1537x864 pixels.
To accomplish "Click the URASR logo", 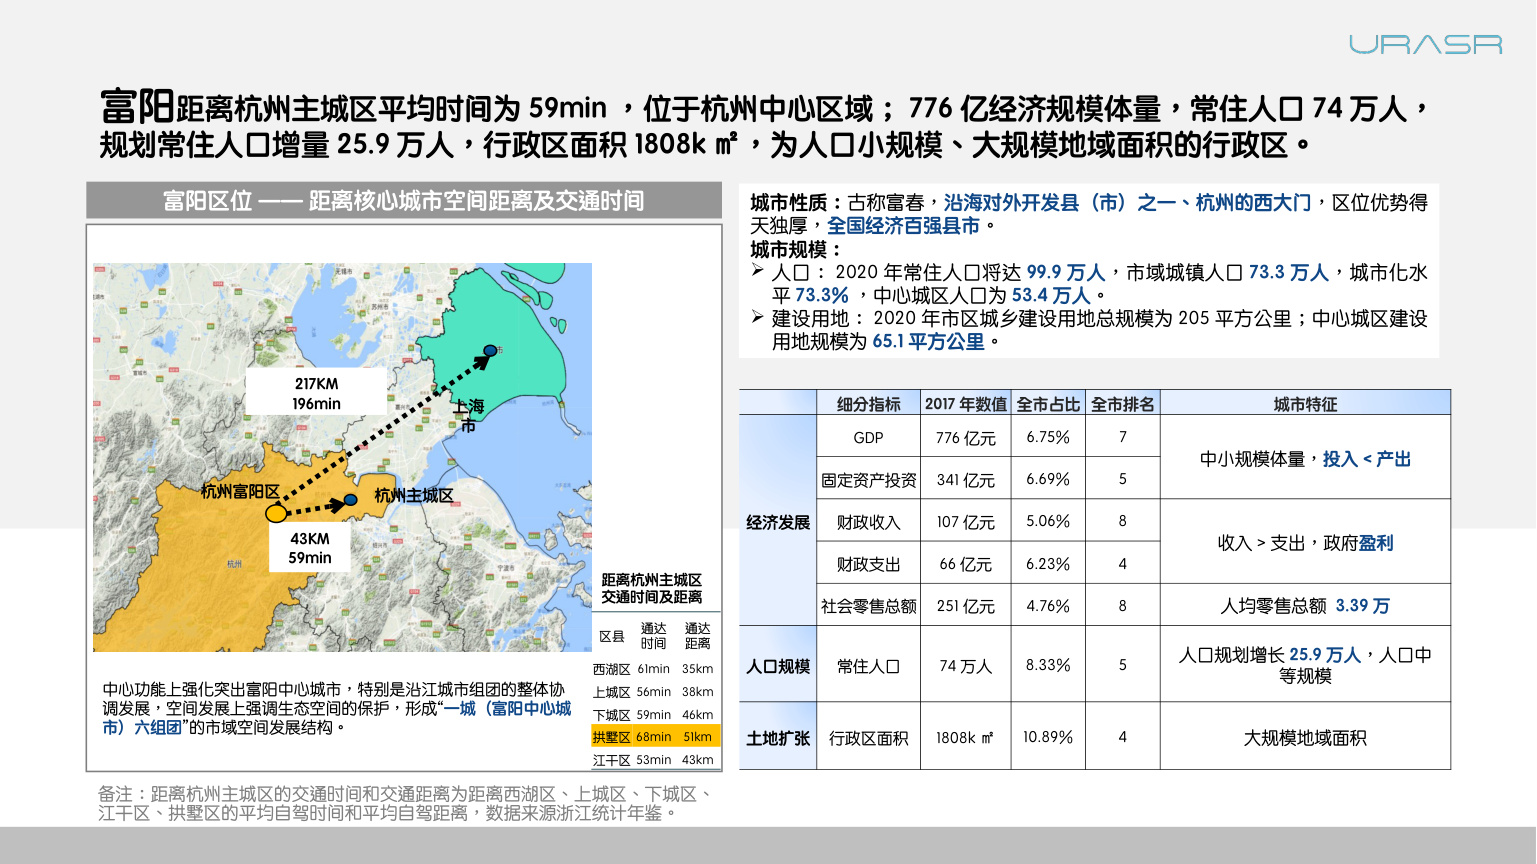I will [1425, 44].
